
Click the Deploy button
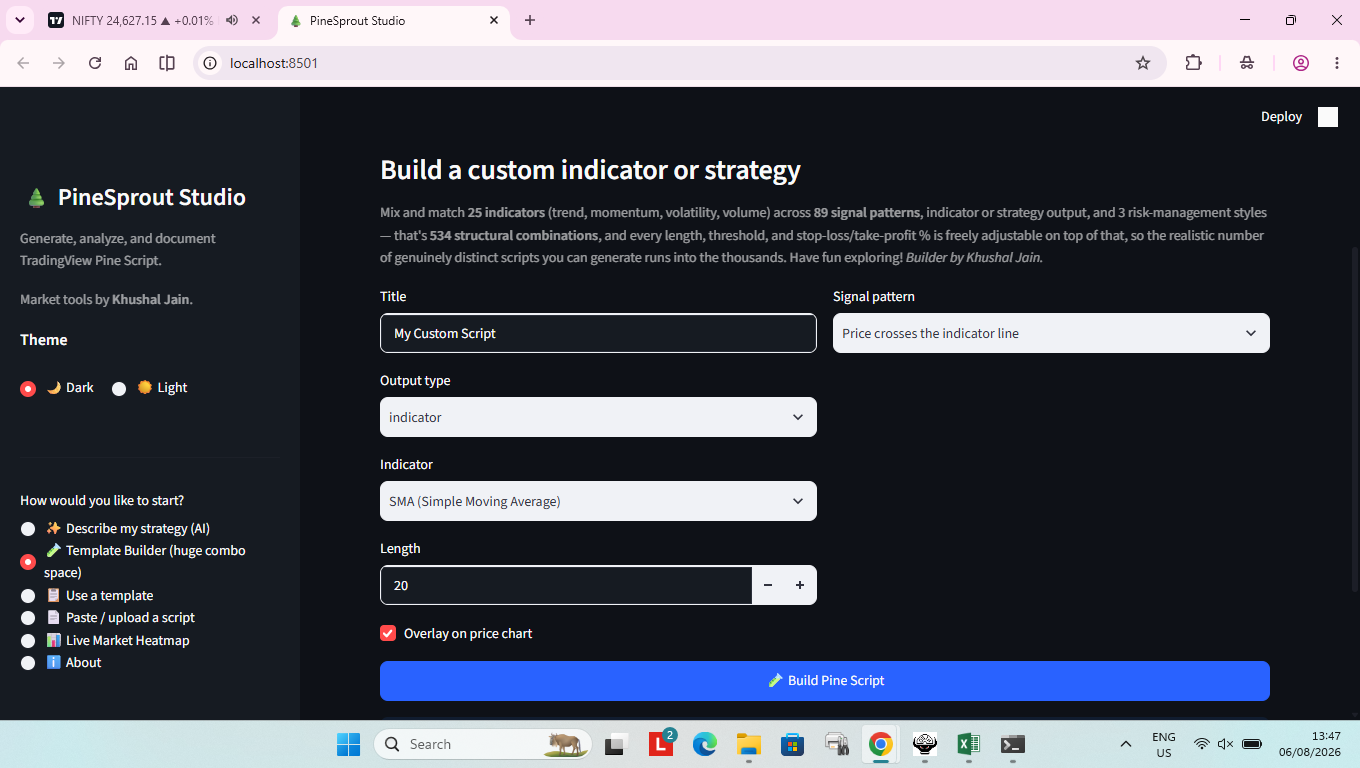1281,117
